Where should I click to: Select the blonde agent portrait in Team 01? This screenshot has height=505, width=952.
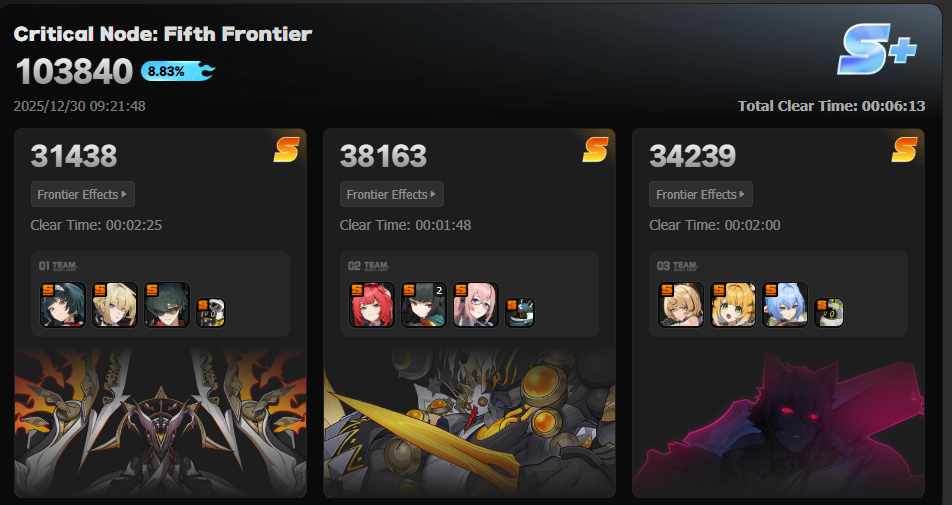pos(115,305)
